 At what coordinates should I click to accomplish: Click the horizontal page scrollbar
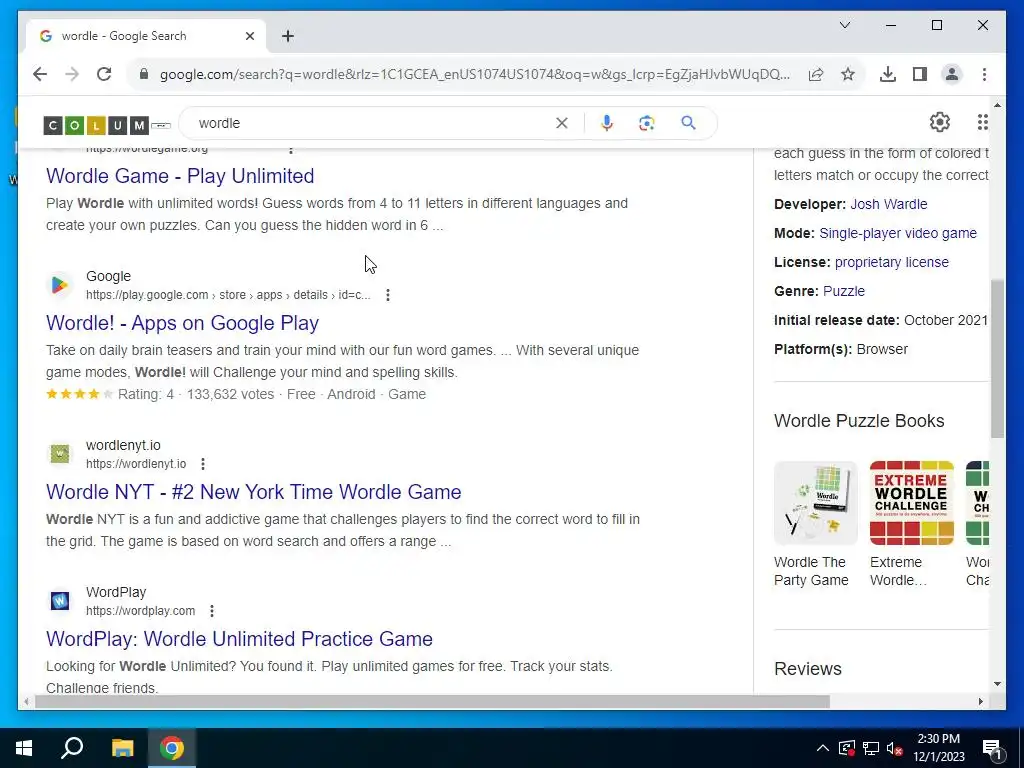[432, 701]
